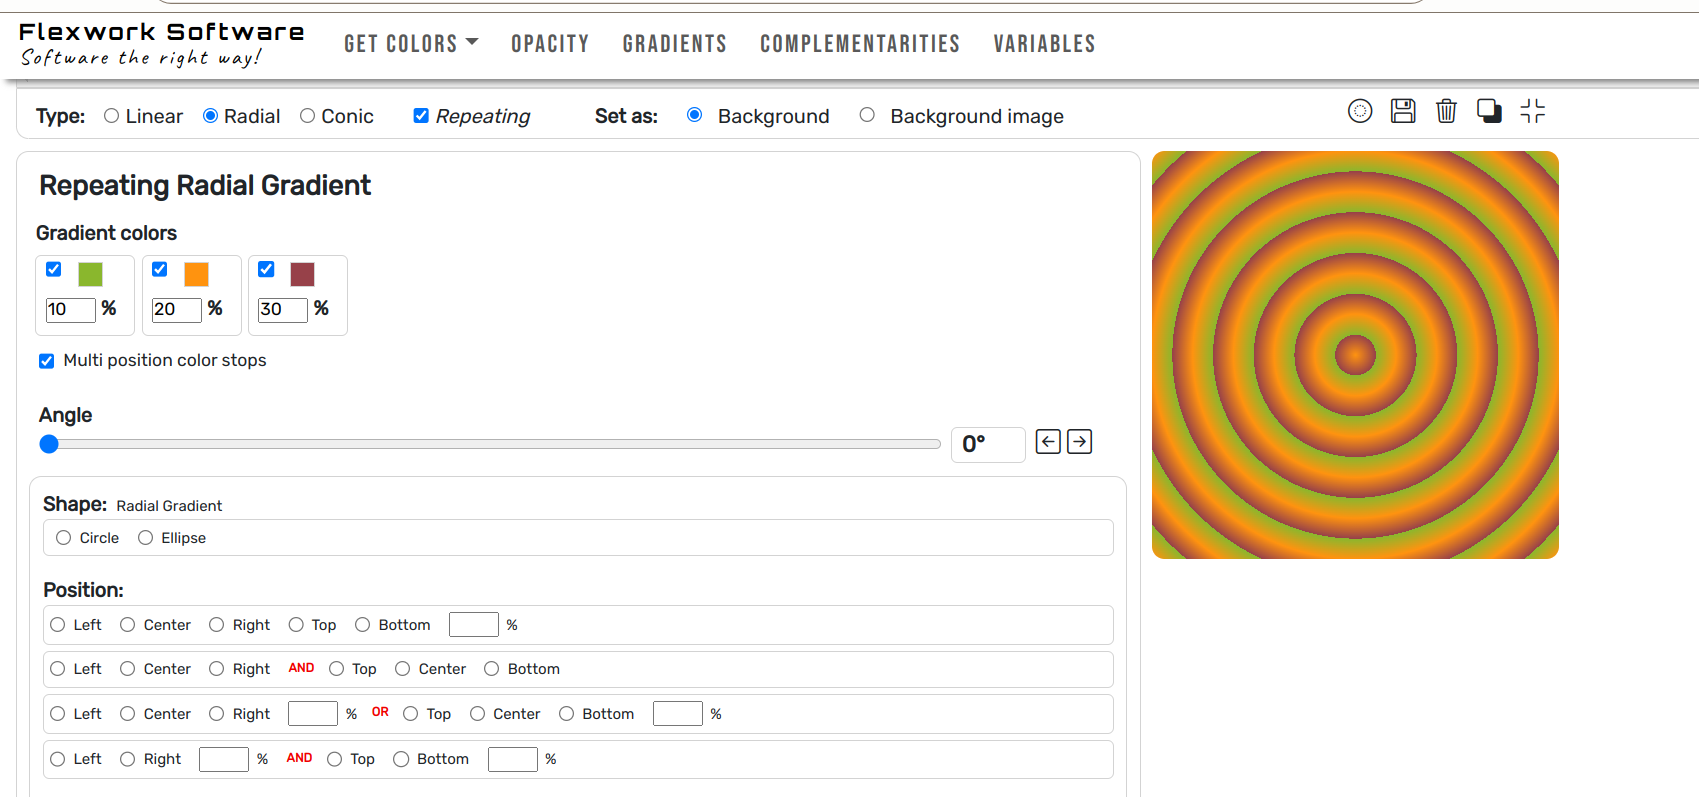Uncheck the orange color stop checkbox
1699x797 pixels.
(160, 269)
